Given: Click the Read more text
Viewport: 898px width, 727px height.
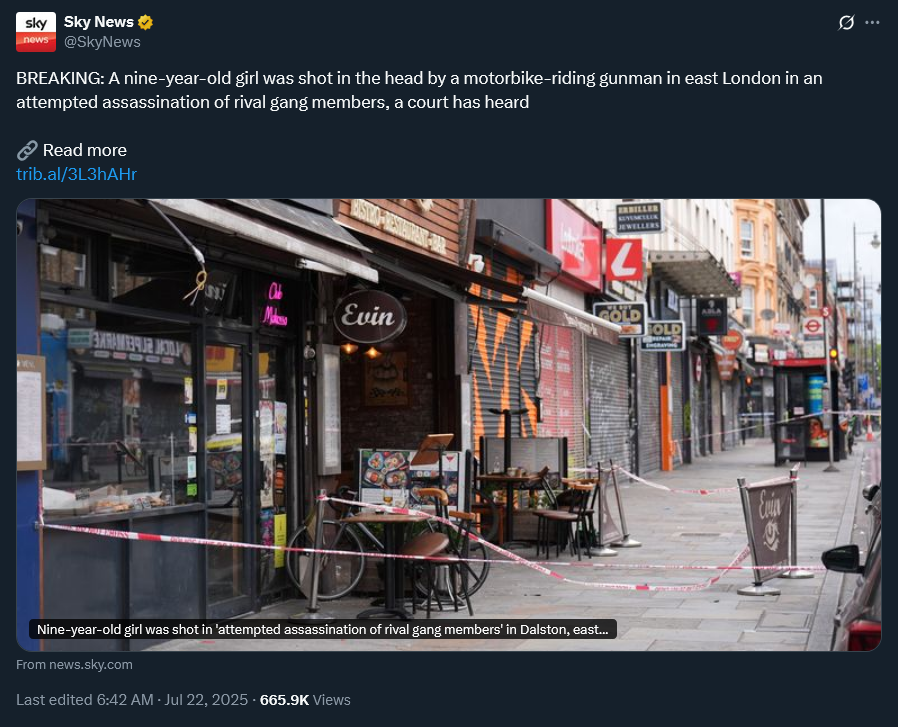Looking at the screenshot, I should pyautogui.click(x=85, y=150).
